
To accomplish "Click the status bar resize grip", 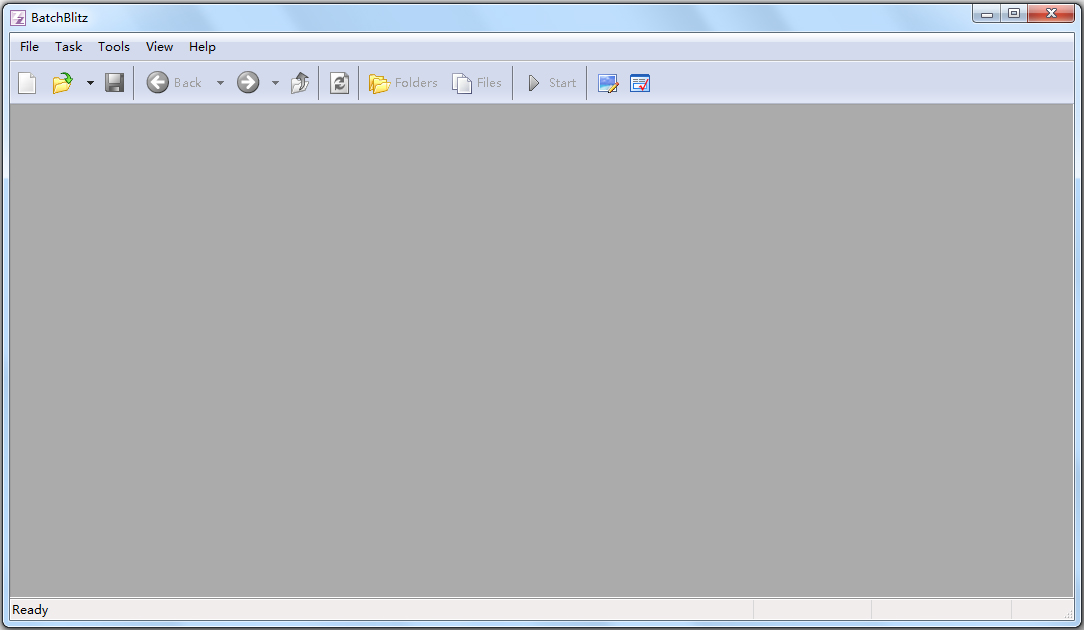I will coord(1067,613).
